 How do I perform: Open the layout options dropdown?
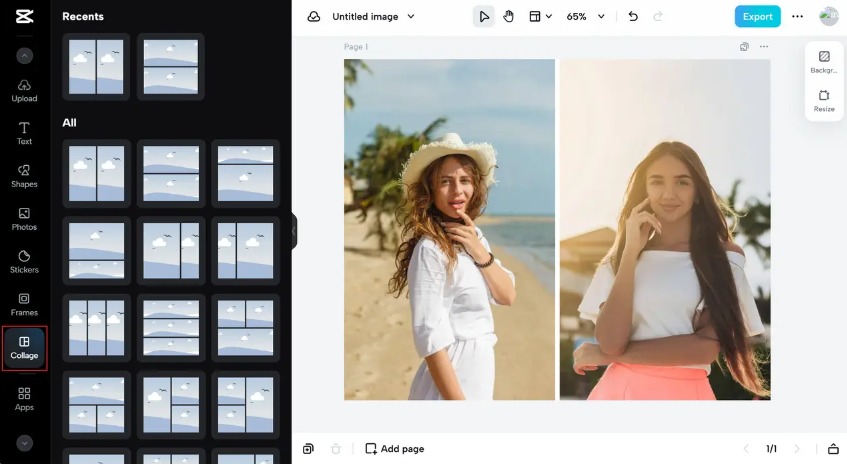coord(540,17)
